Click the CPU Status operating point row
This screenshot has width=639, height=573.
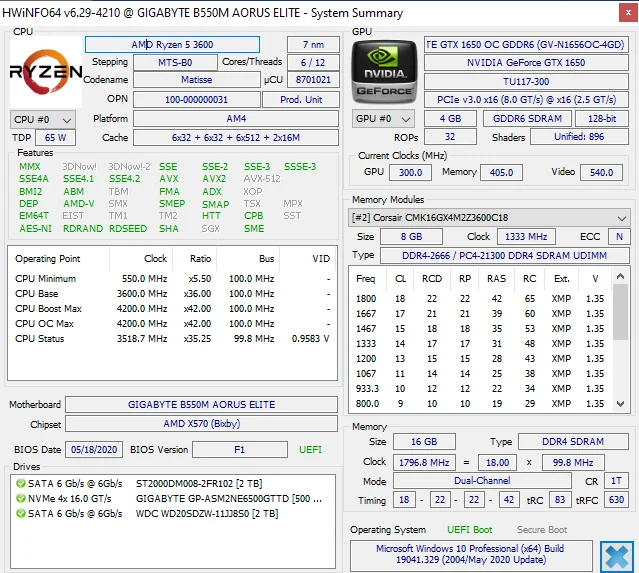172,339
